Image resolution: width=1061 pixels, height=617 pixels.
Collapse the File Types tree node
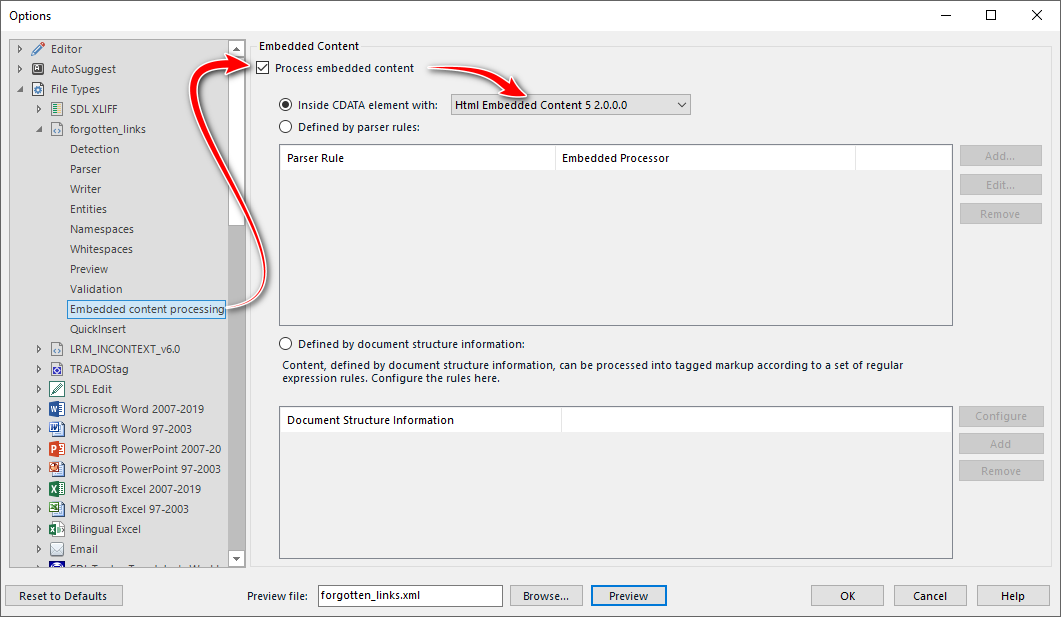[20, 89]
